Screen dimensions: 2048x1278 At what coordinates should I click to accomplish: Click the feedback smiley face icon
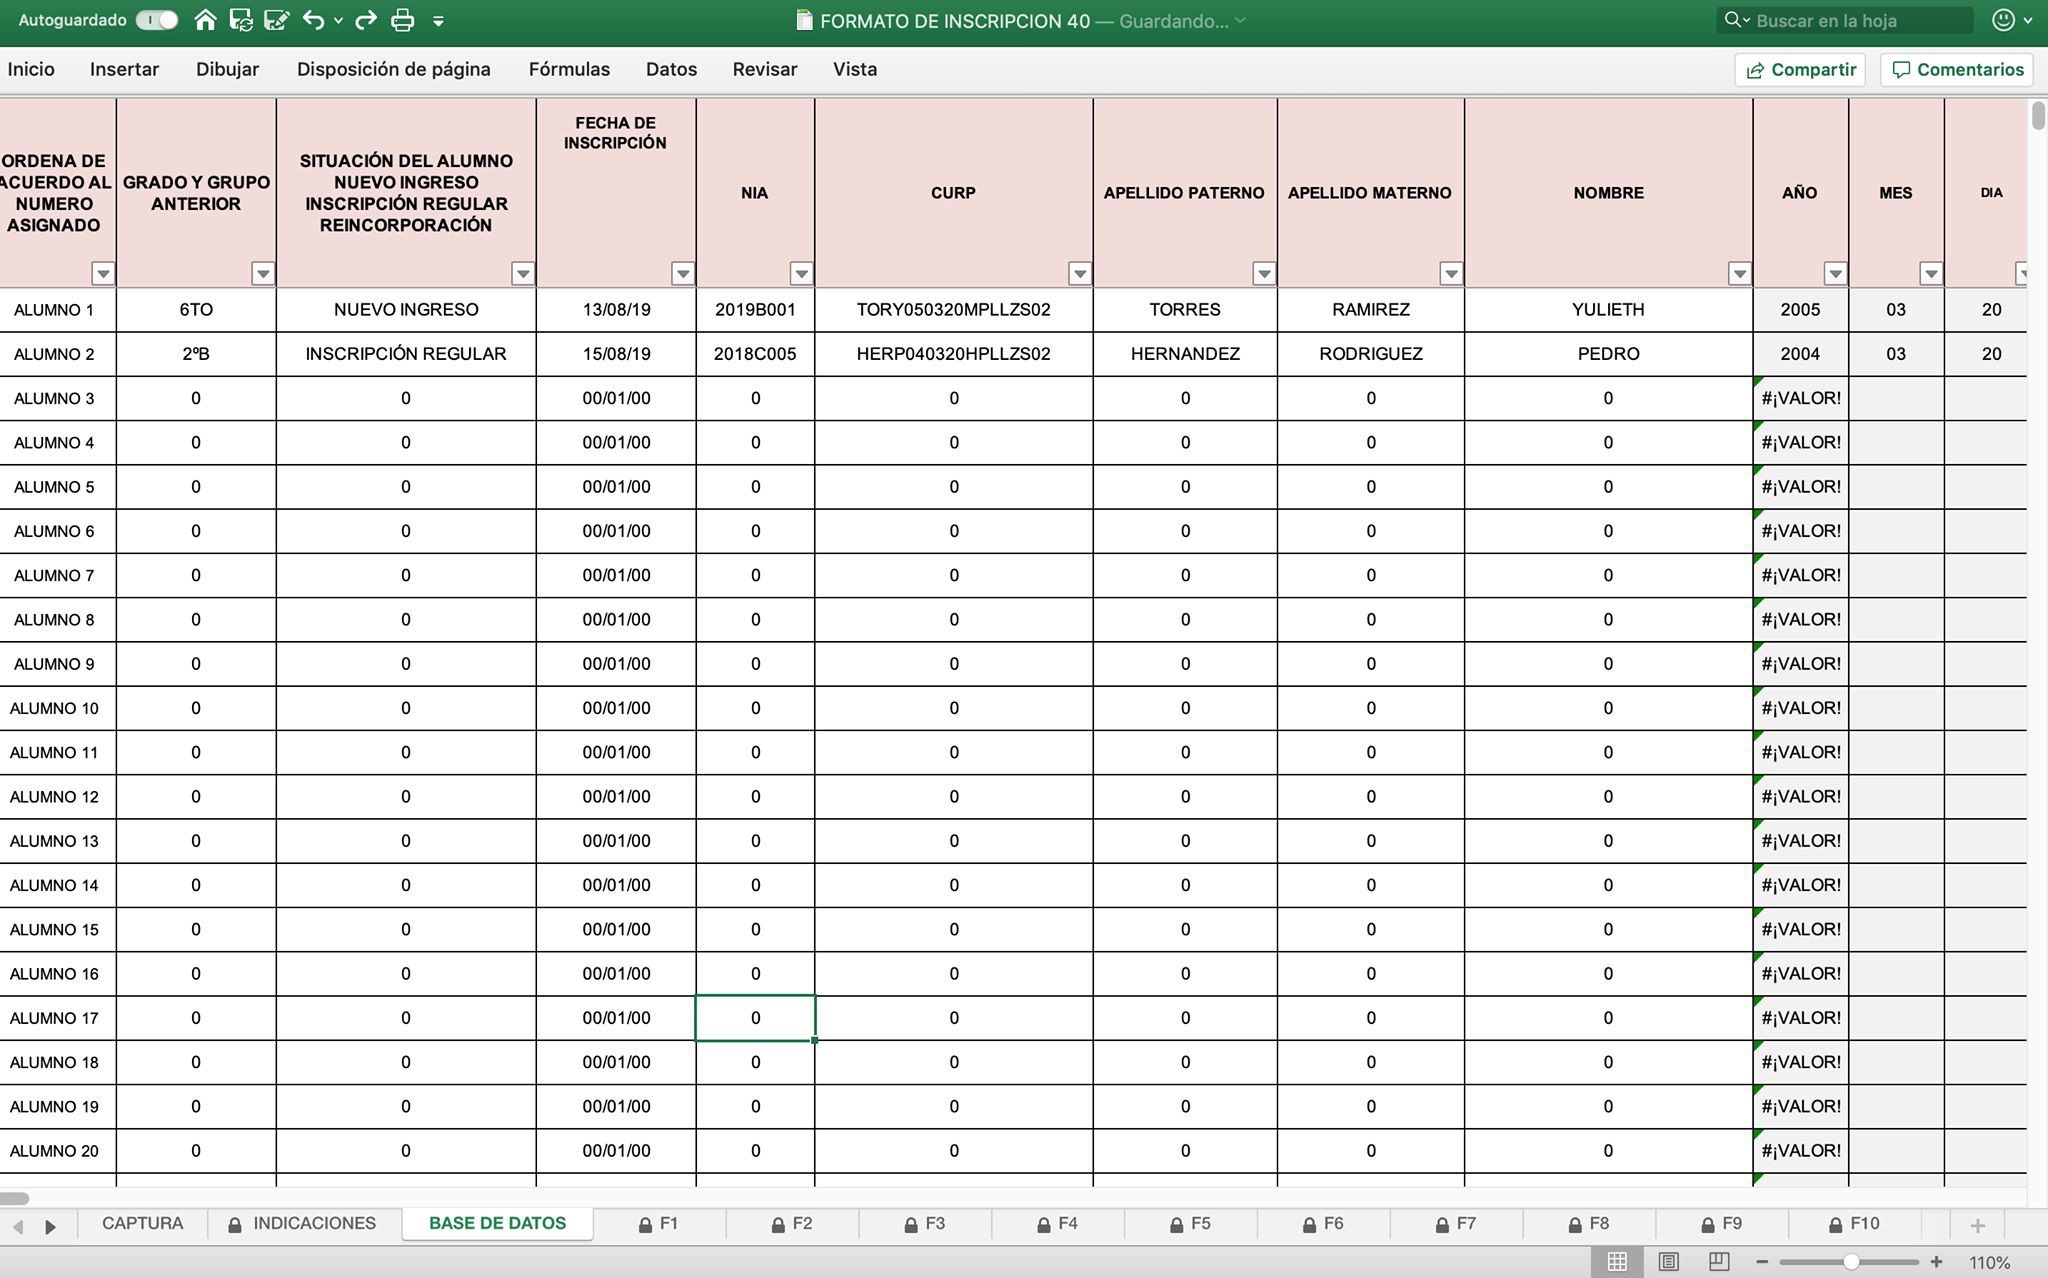tap(2003, 20)
